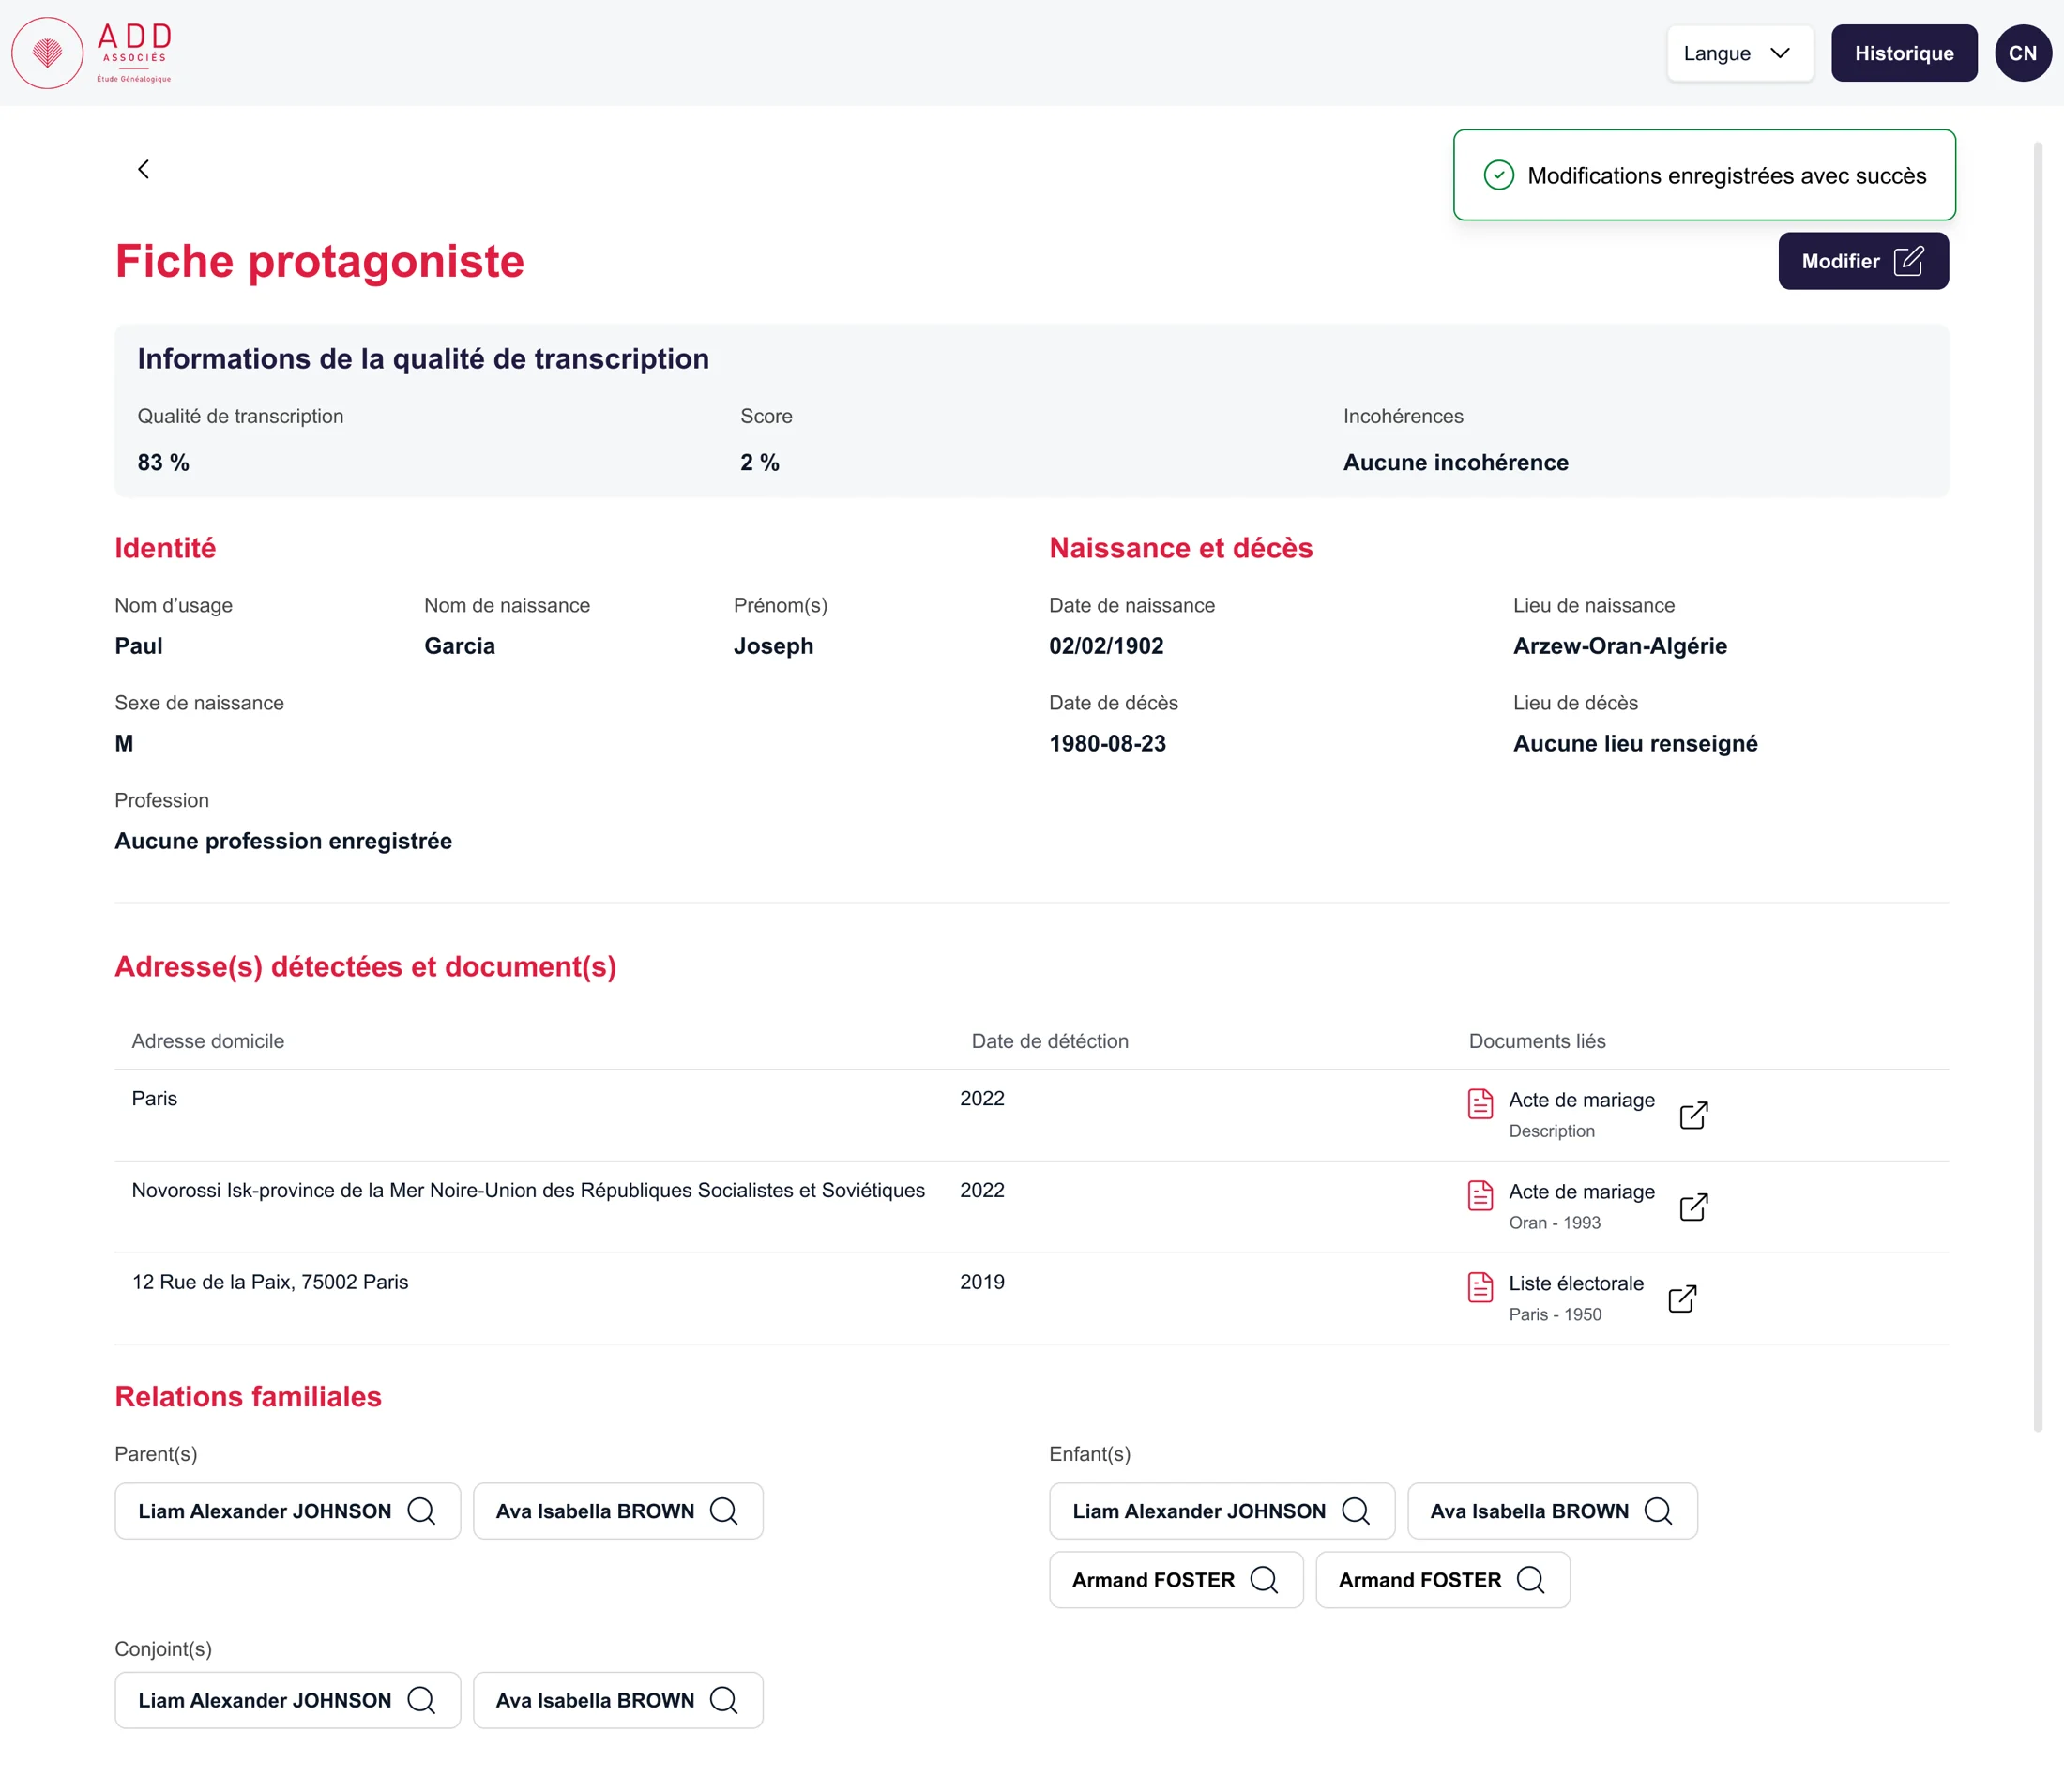
Task: Click transcription quality value 83 %
Action: [x=163, y=462]
